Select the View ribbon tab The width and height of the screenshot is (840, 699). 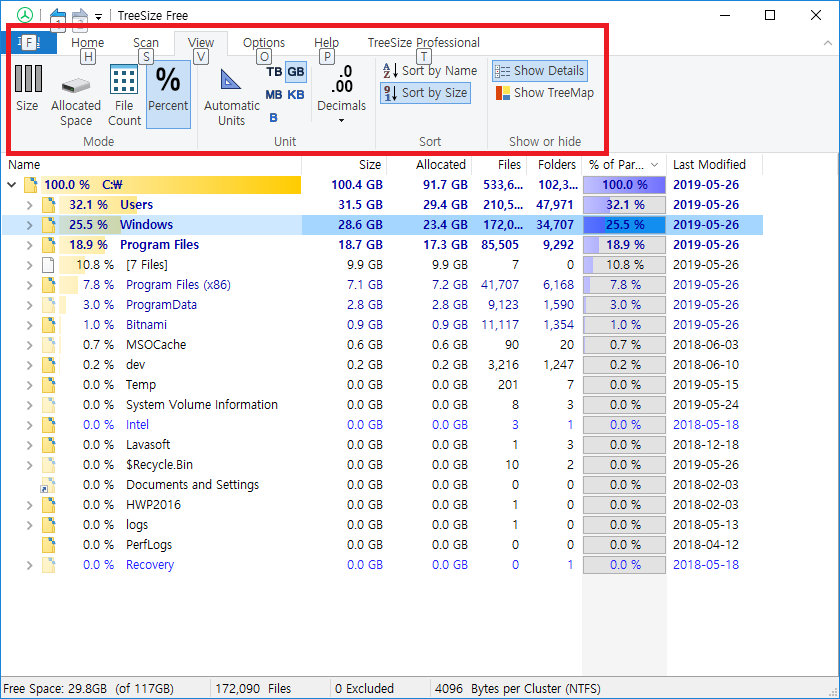pyautogui.click(x=201, y=42)
